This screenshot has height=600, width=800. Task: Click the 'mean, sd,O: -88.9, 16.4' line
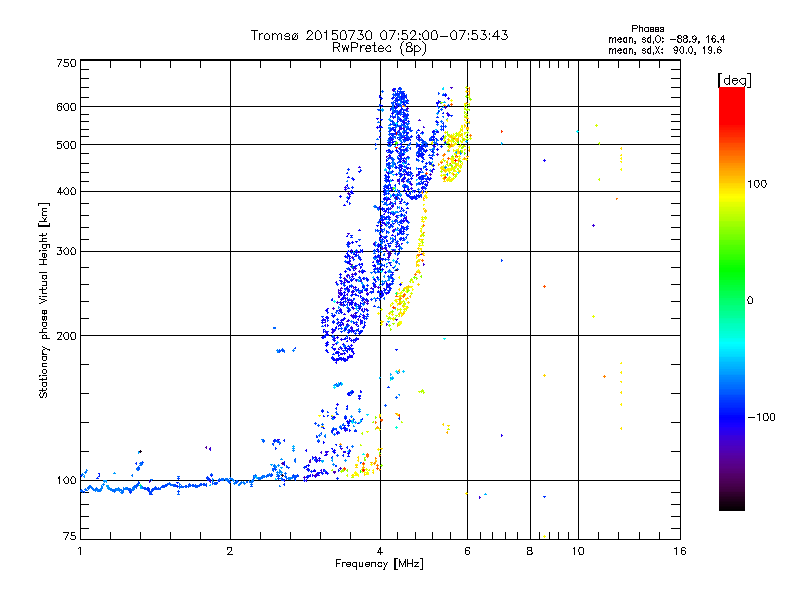[x=666, y=39]
